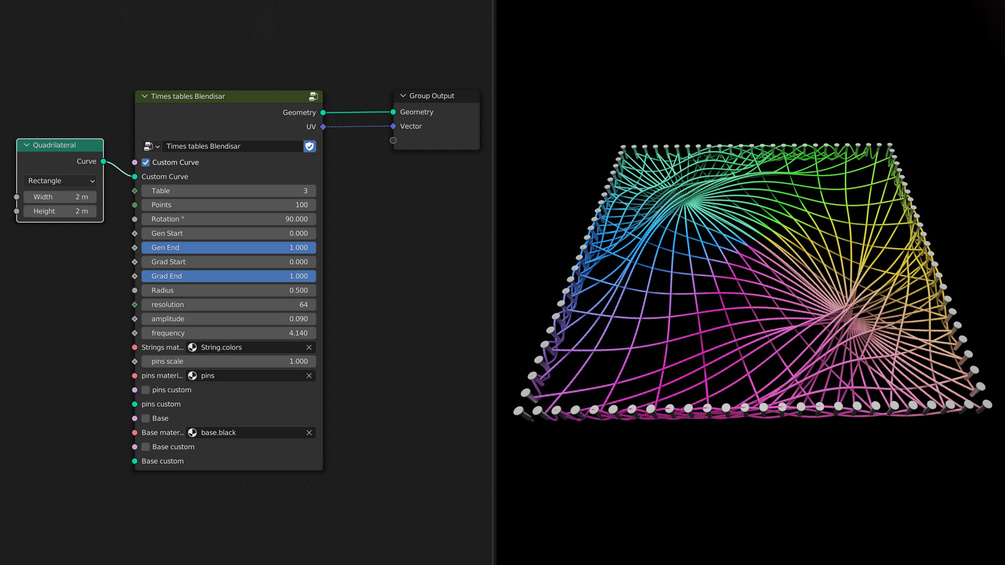
Task: Click the resolution value field
Action: pyautogui.click(x=228, y=304)
